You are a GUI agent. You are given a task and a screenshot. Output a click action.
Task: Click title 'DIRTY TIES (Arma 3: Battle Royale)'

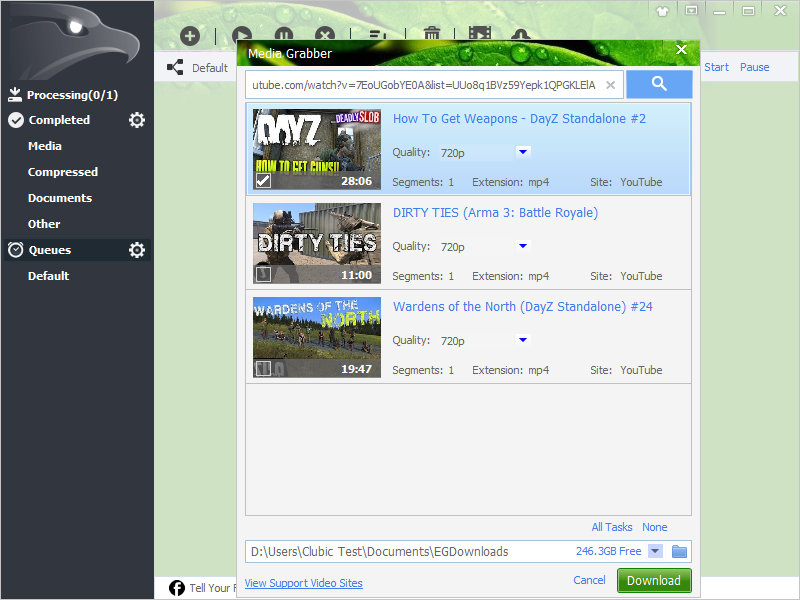(x=495, y=213)
